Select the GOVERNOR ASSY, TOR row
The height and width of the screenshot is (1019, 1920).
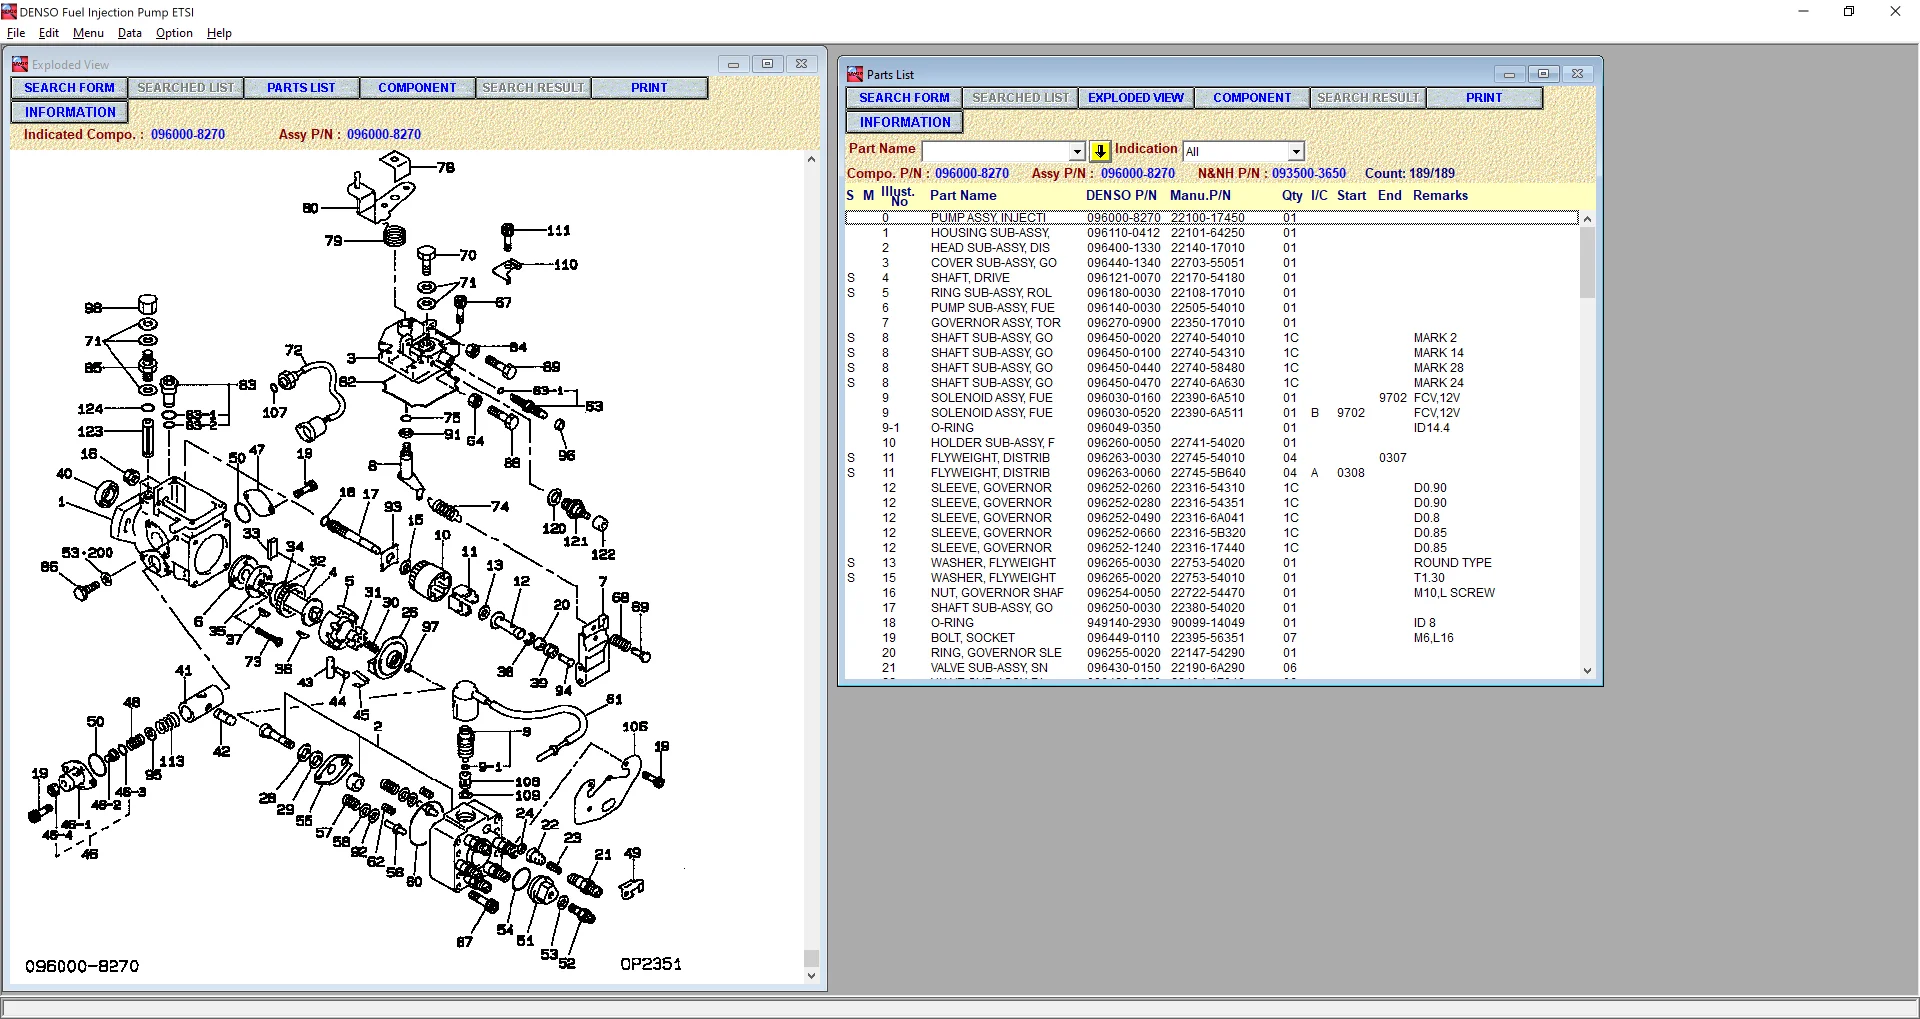(x=1212, y=323)
